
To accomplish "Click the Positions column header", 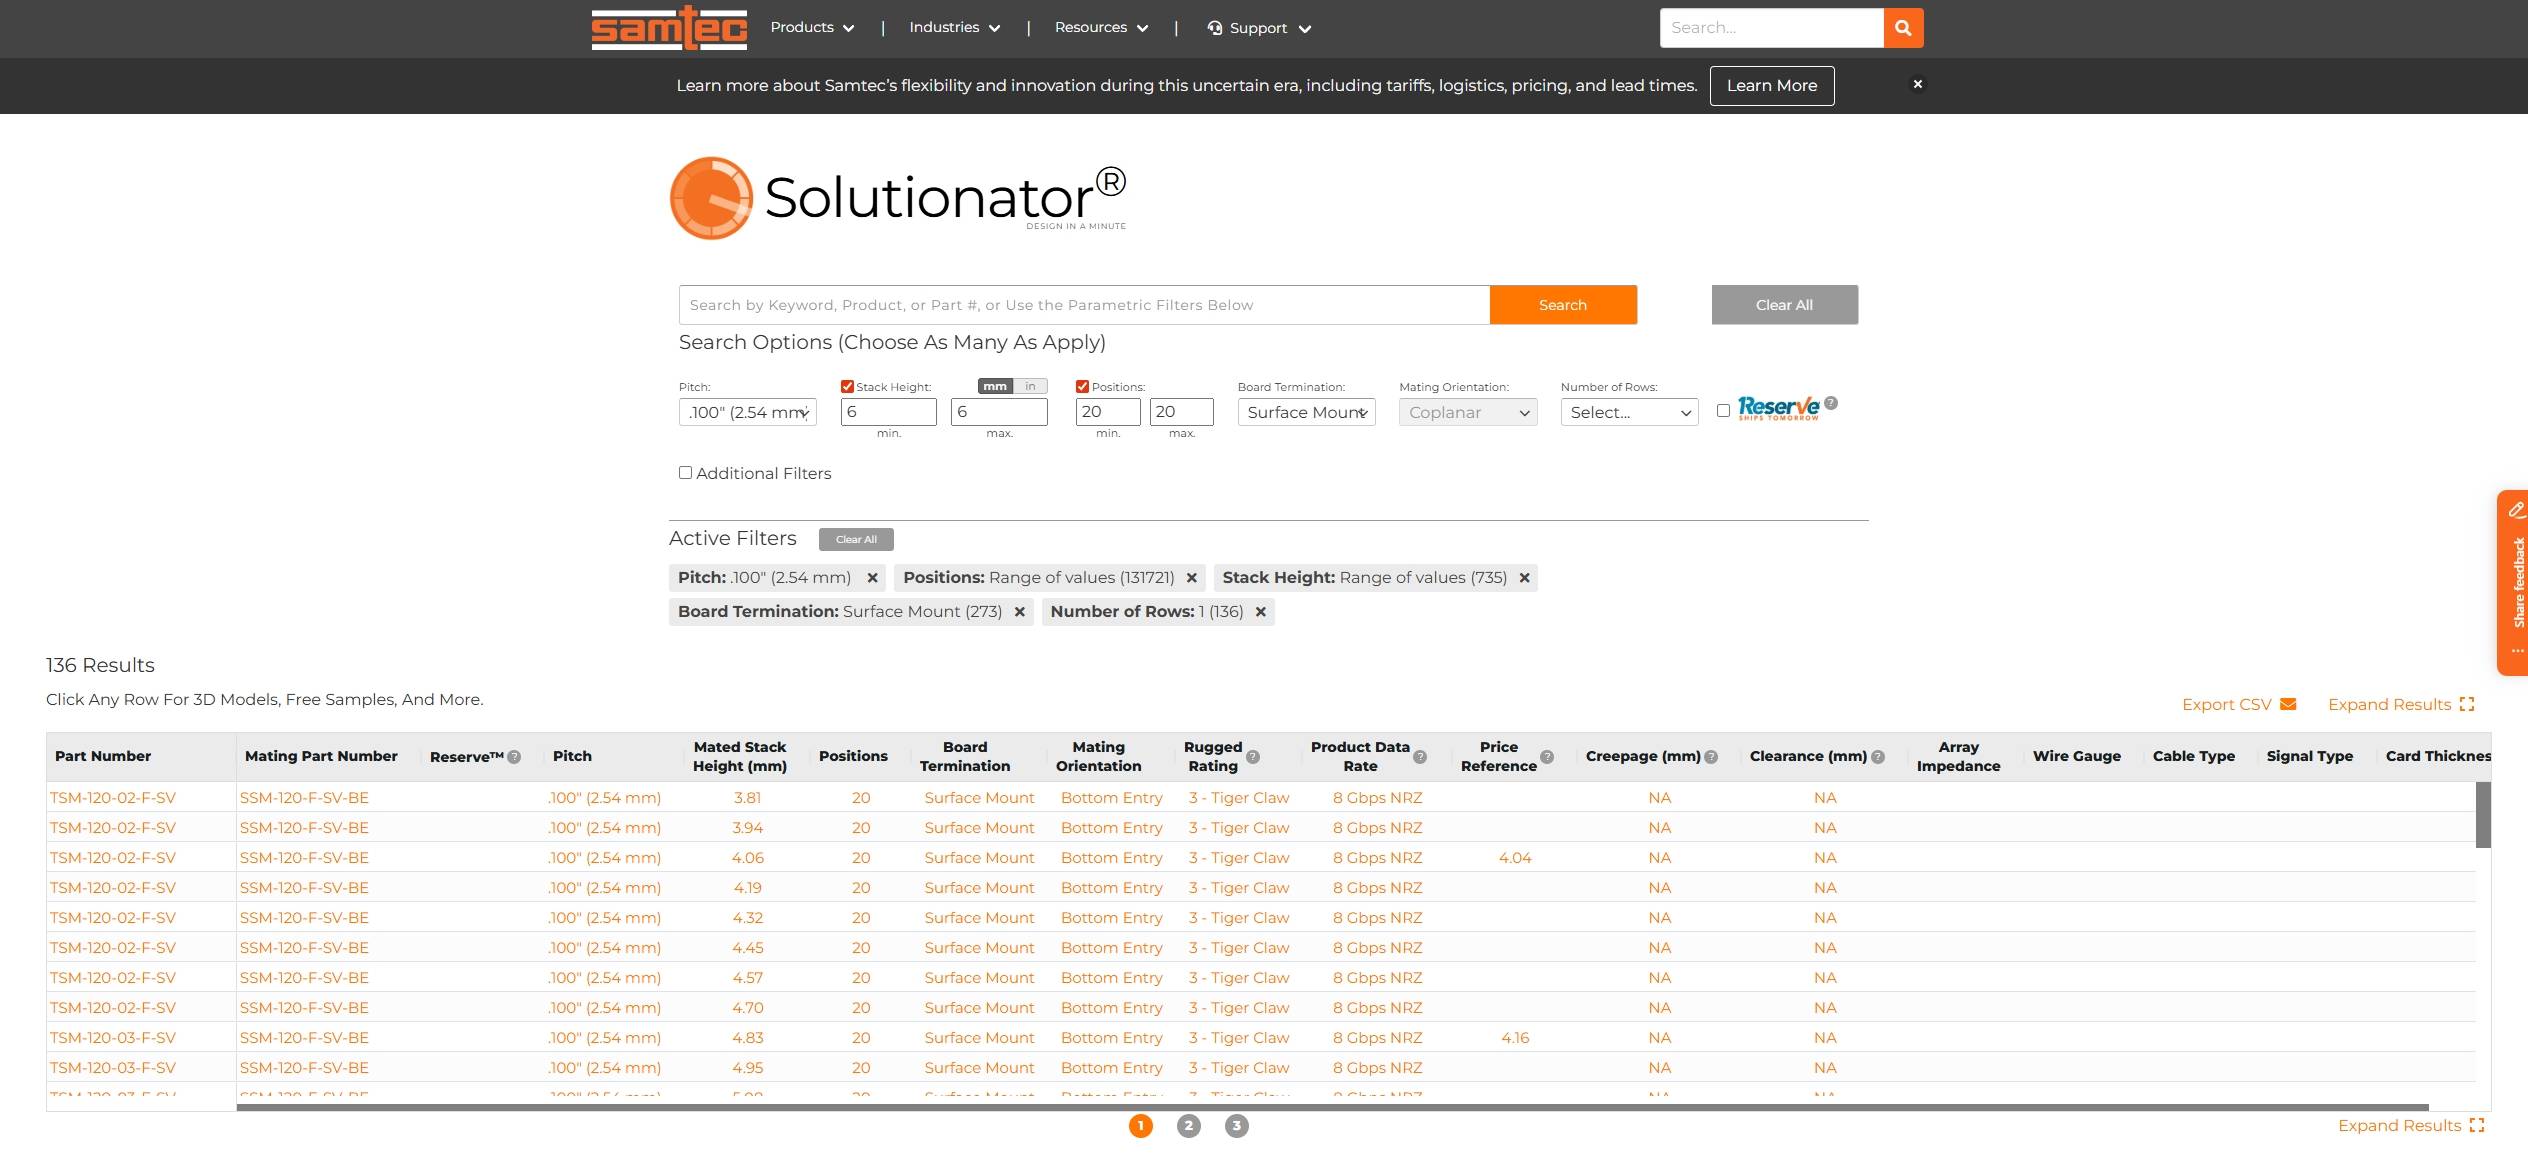I will tap(853, 757).
